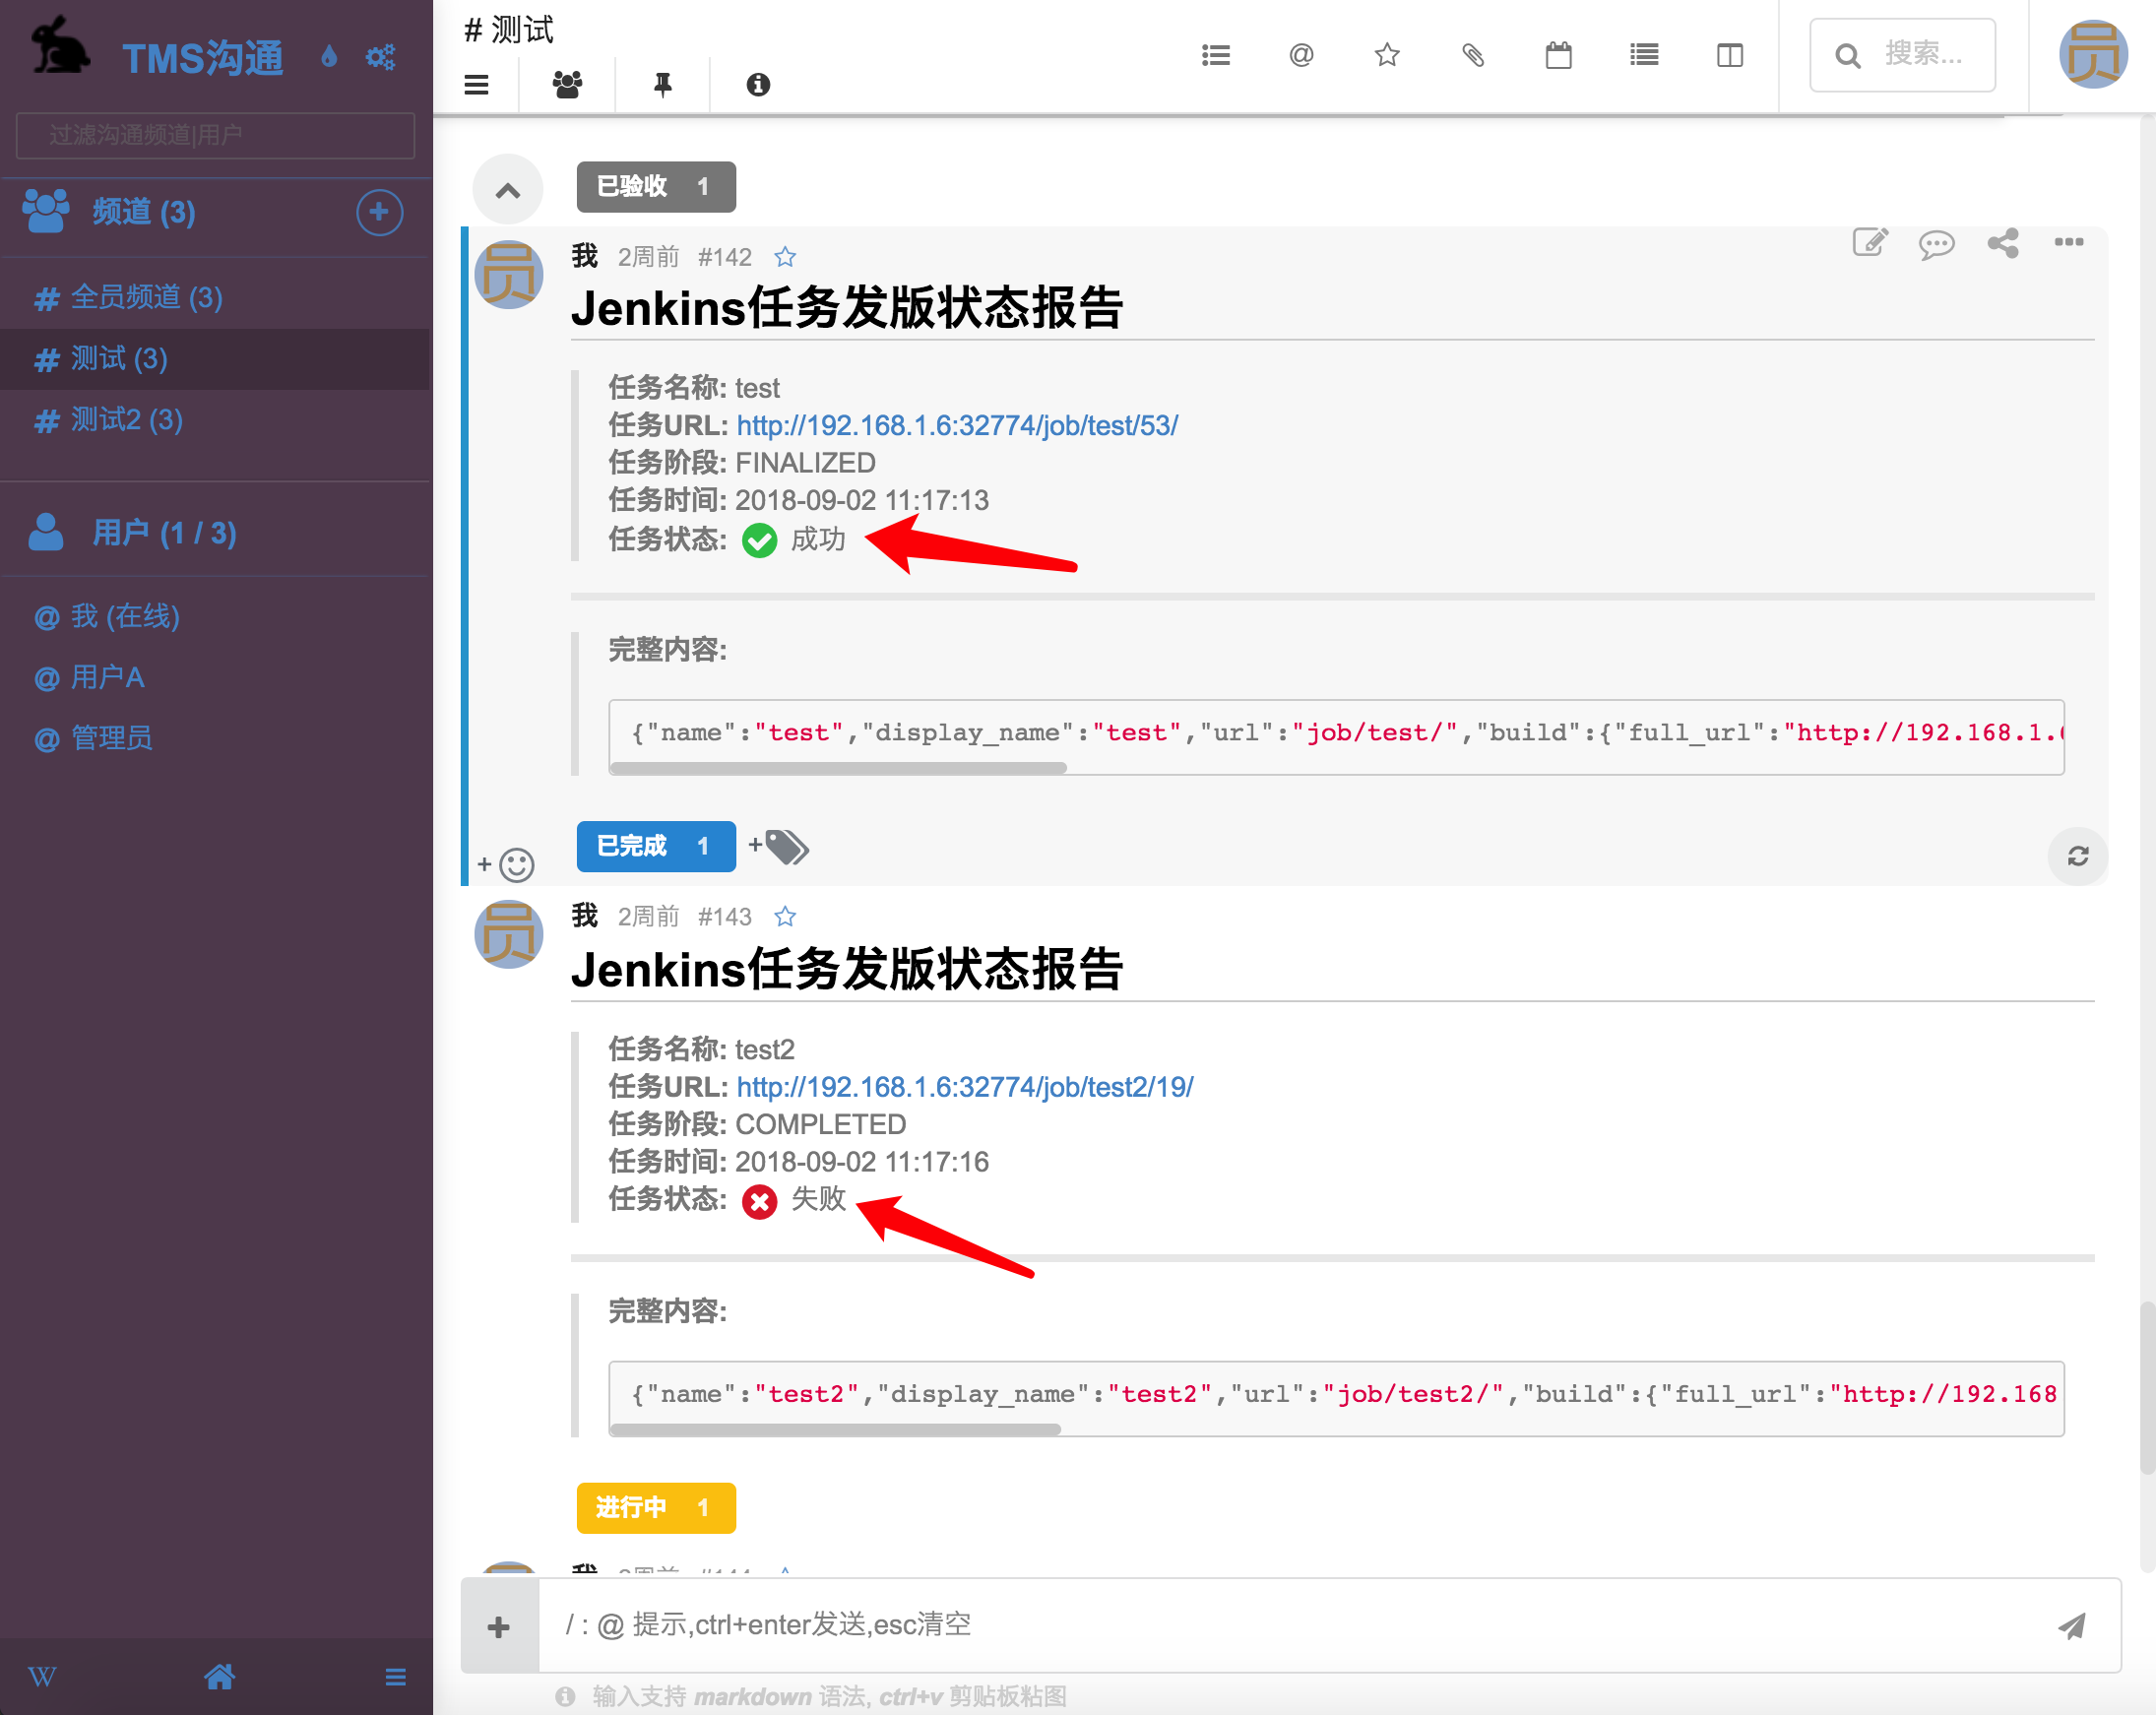Edit message #142 with pencil icon
The height and width of the screenshot is (1715, 2156).
tap(1870, 243)
